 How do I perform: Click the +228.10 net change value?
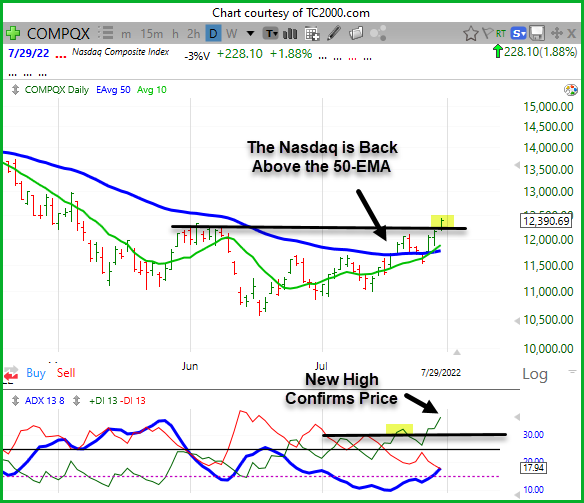(x=240, y=54)
